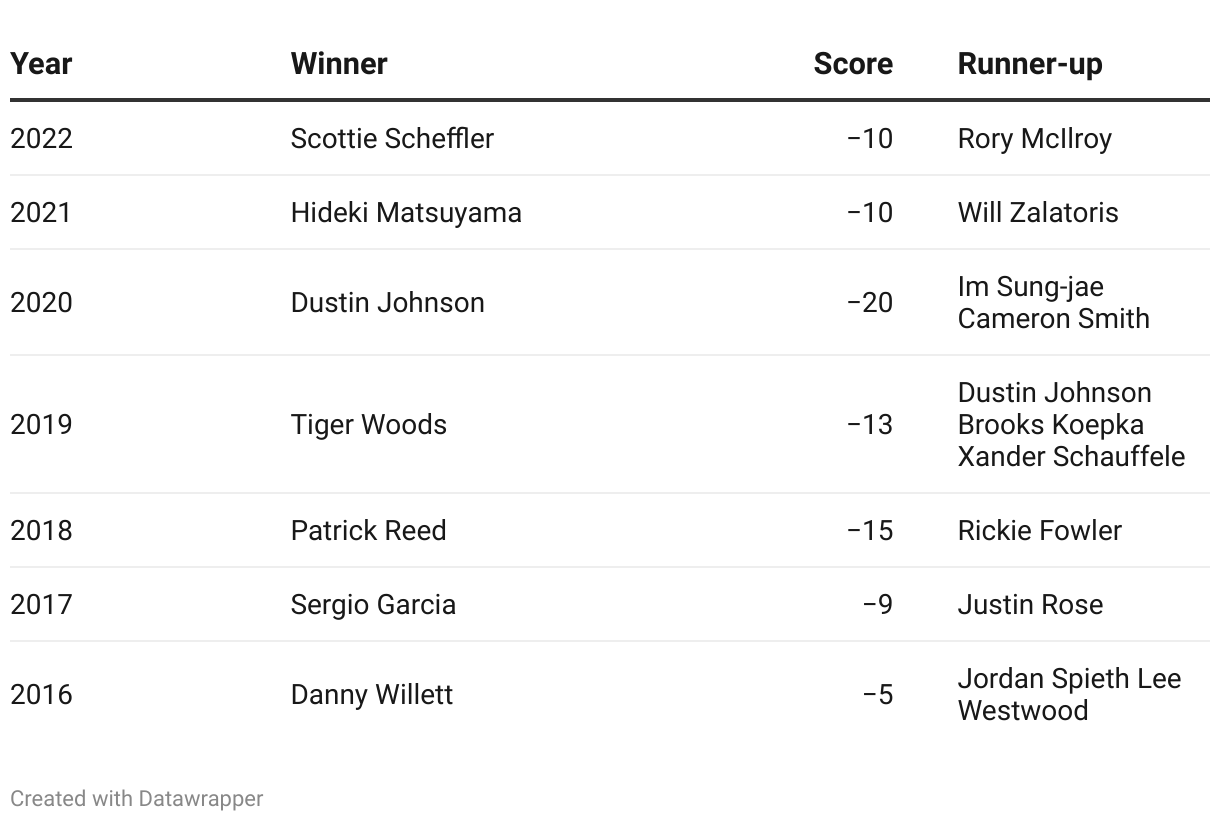Image resolution: width=1220 pixels, height=822 pixels.
Task: Select the 2022 year cell
Action: pos(41,138)
